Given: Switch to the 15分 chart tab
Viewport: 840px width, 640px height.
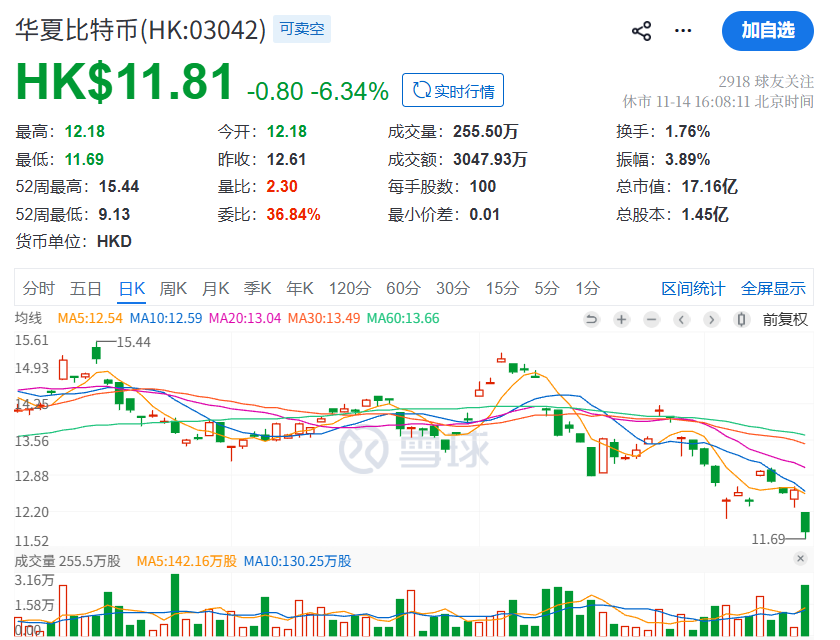Looking at the screenshot, I should click(x=502, y=289).
